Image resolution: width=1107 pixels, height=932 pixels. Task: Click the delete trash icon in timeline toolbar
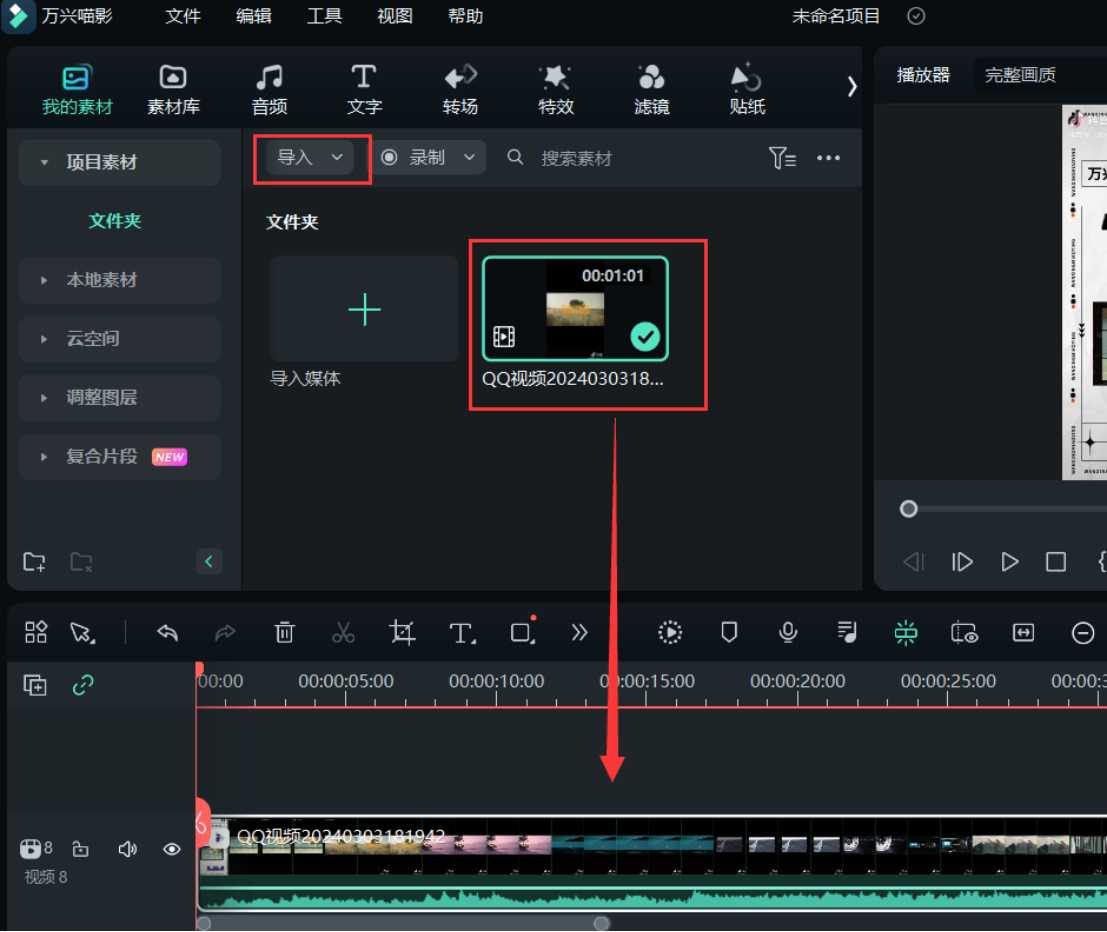285,632
